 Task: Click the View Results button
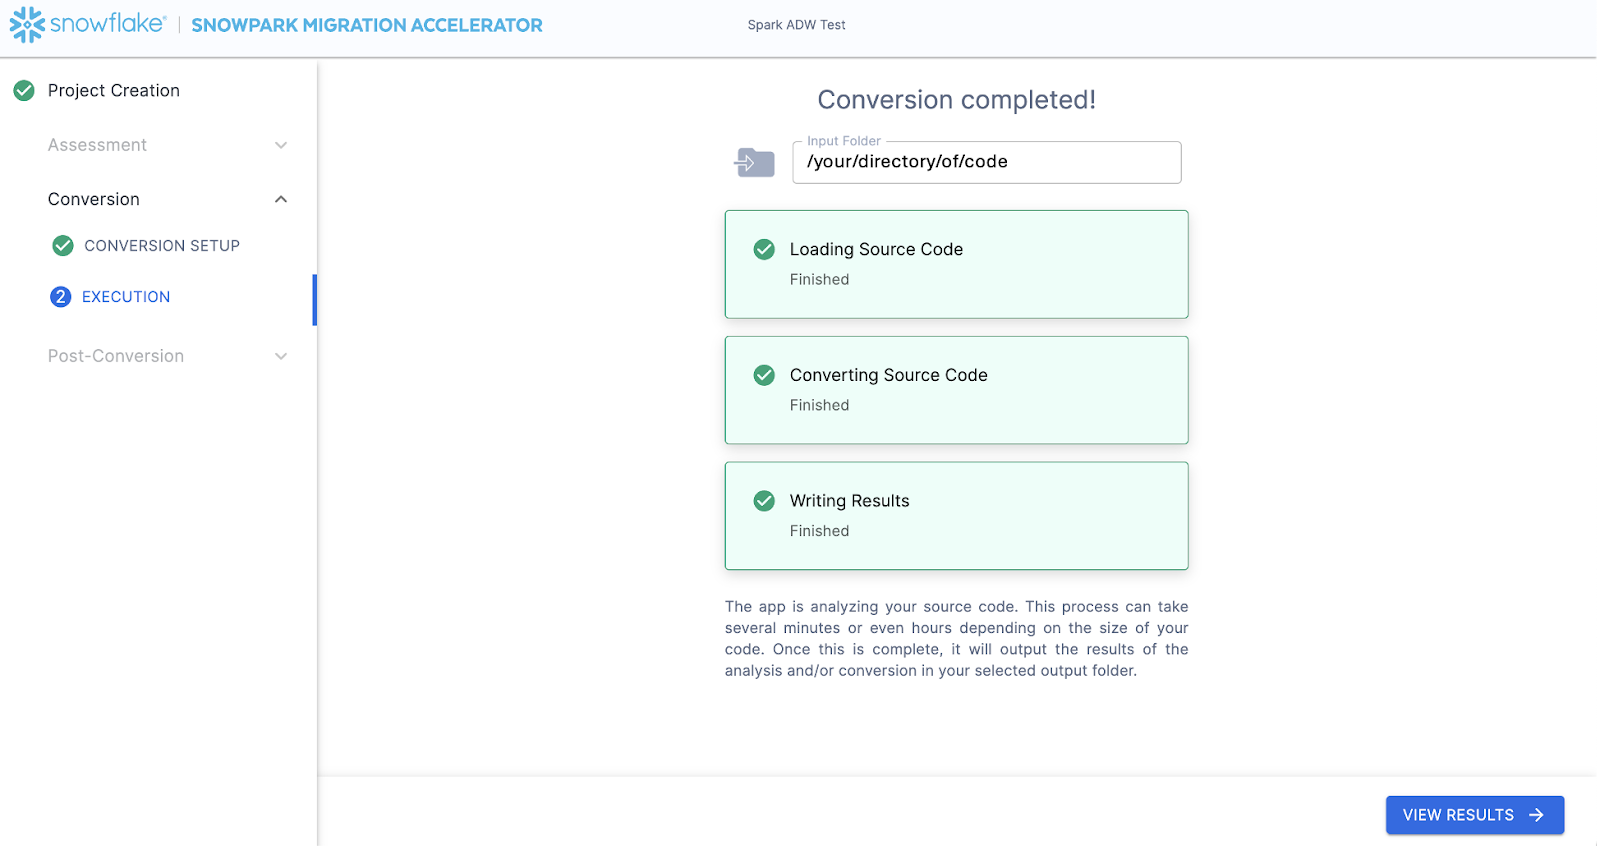click(x=1457, y=815)
